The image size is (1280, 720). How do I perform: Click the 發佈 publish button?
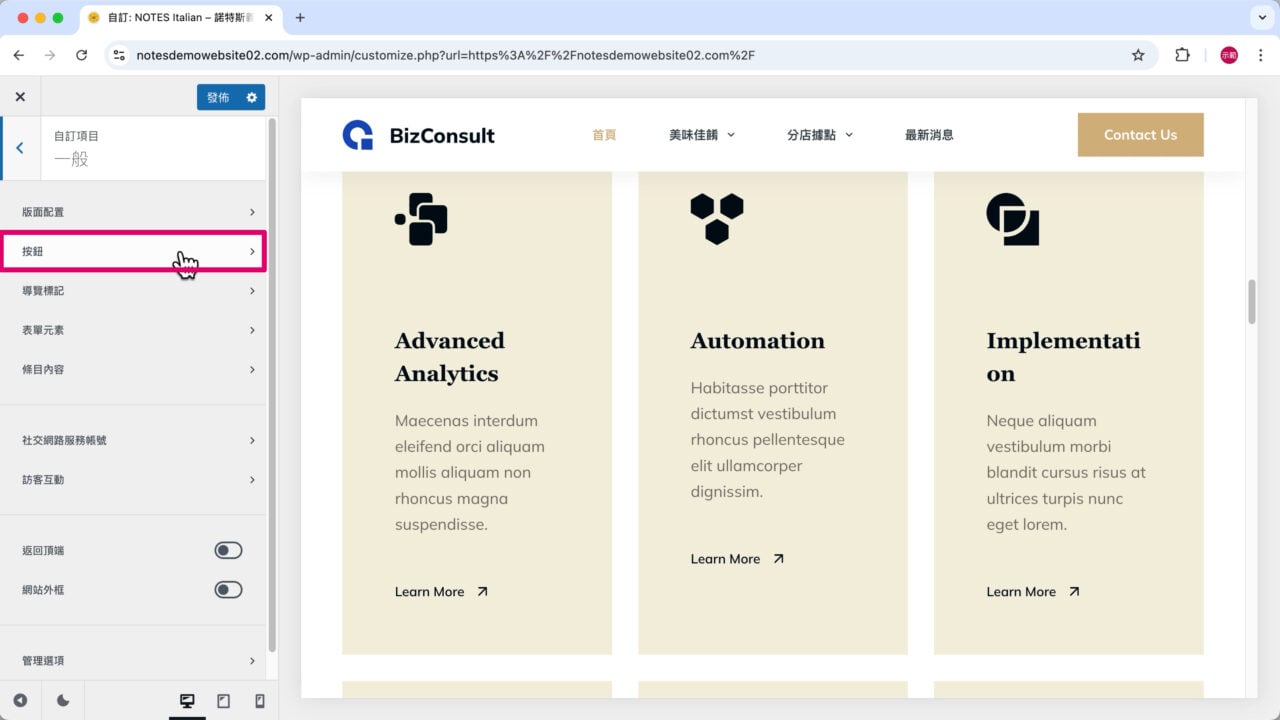coord(218,97)
